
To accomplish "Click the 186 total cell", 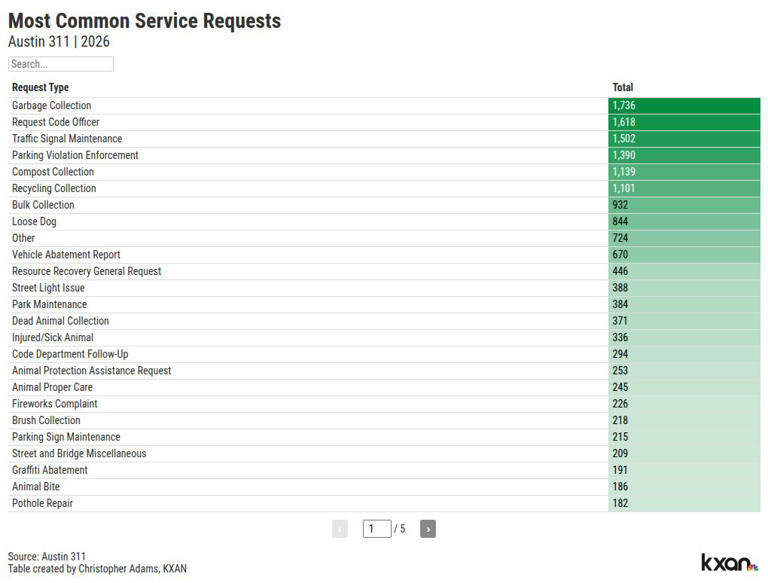I will pos(684,487).
